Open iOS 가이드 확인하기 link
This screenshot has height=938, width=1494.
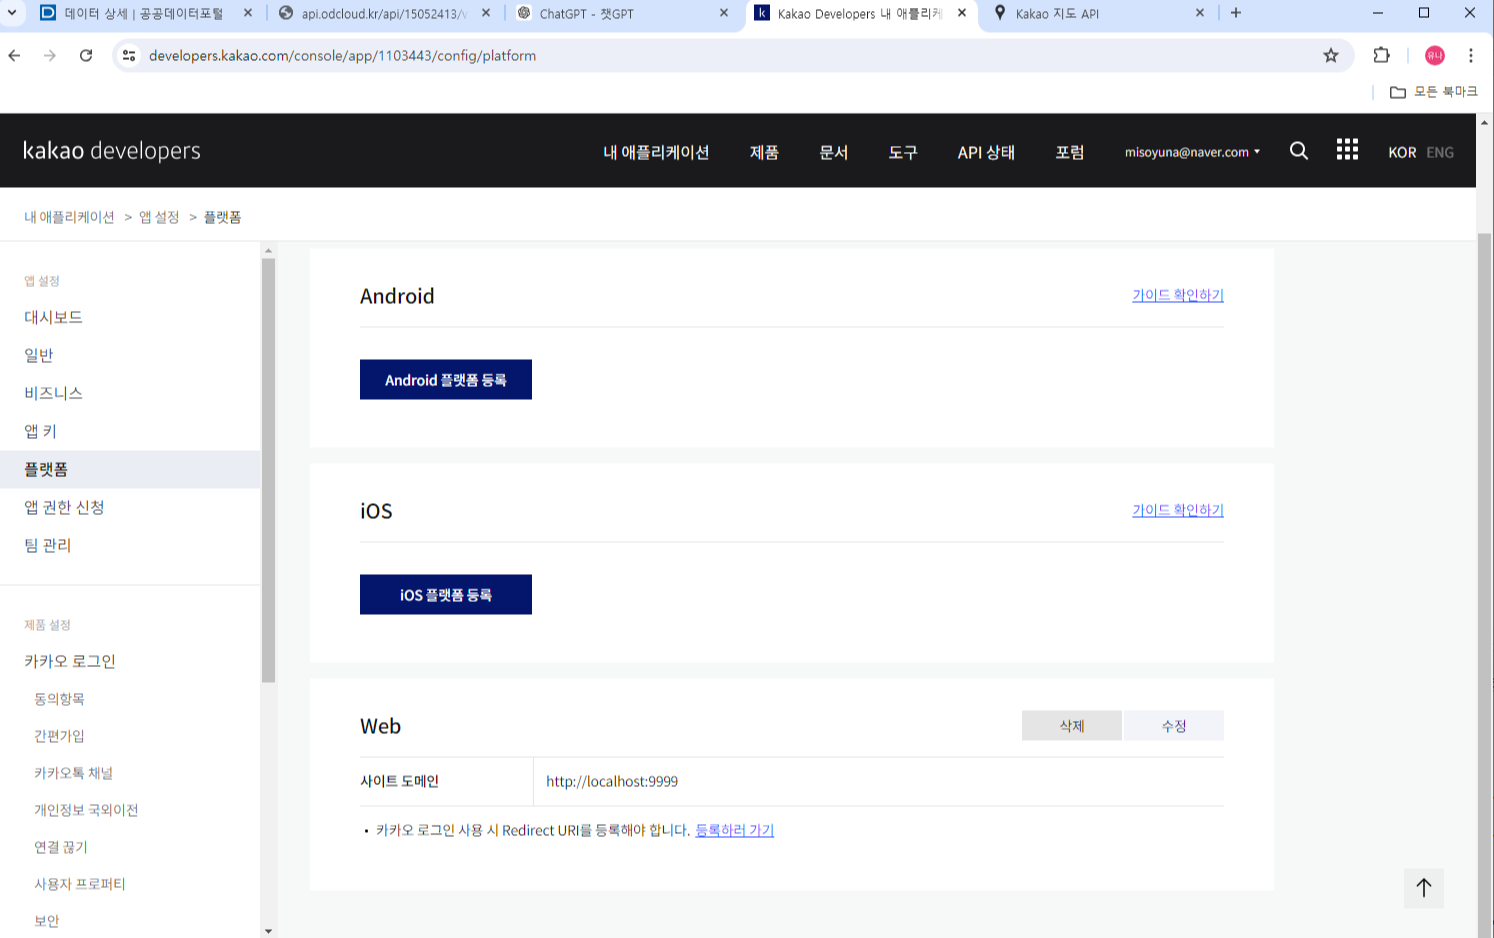(1178, 510)
